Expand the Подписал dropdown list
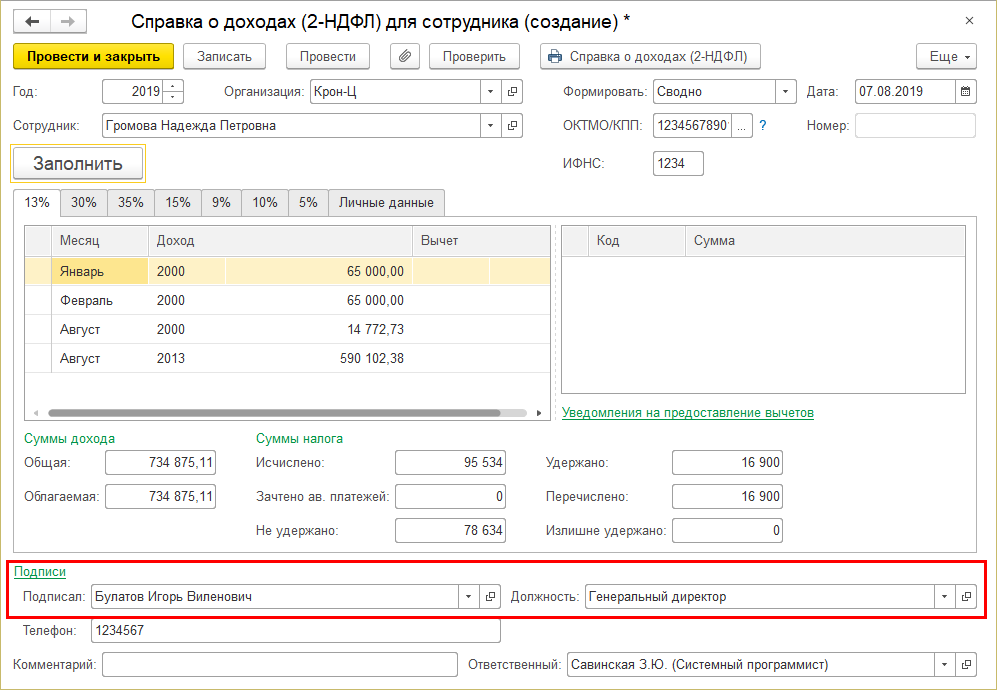Image resolution: width=997 pixels, height=690 pixels. click(468, 597)
